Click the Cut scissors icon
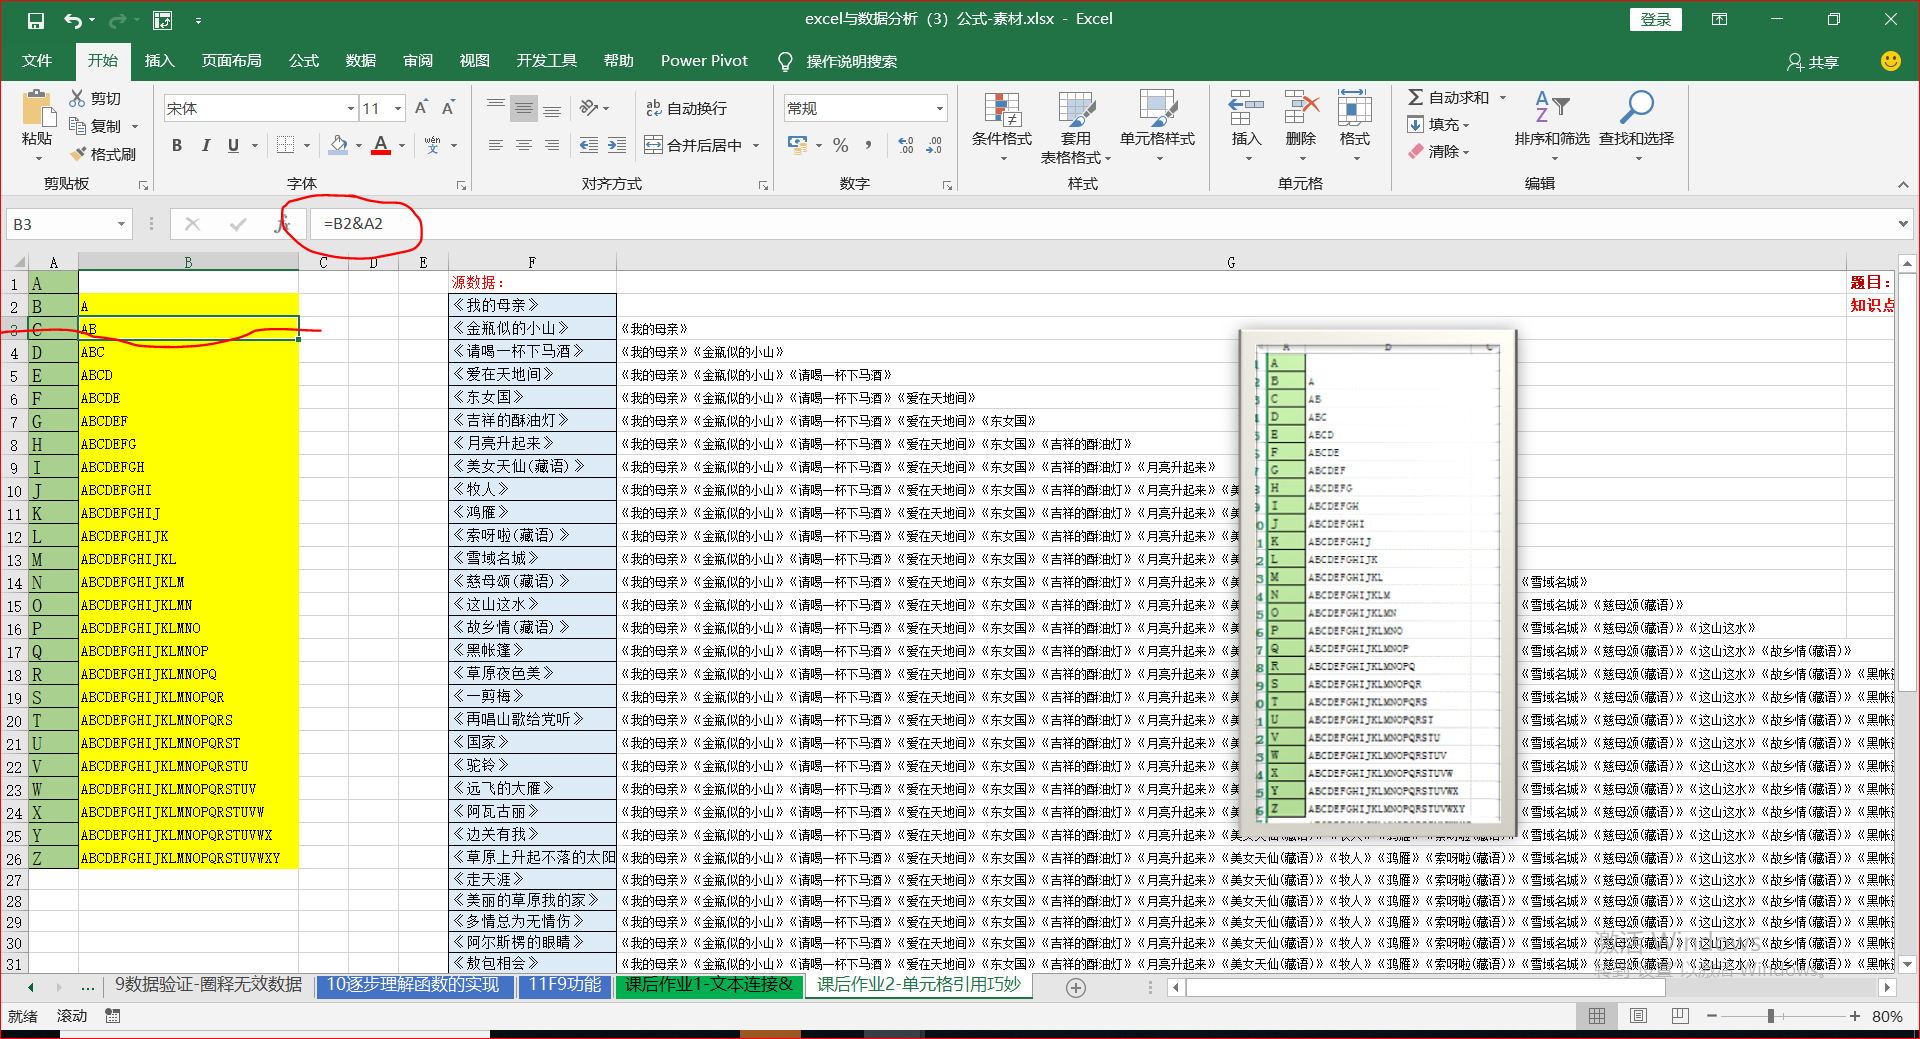The image size is (1920, 1039). (x=77, y=98)
